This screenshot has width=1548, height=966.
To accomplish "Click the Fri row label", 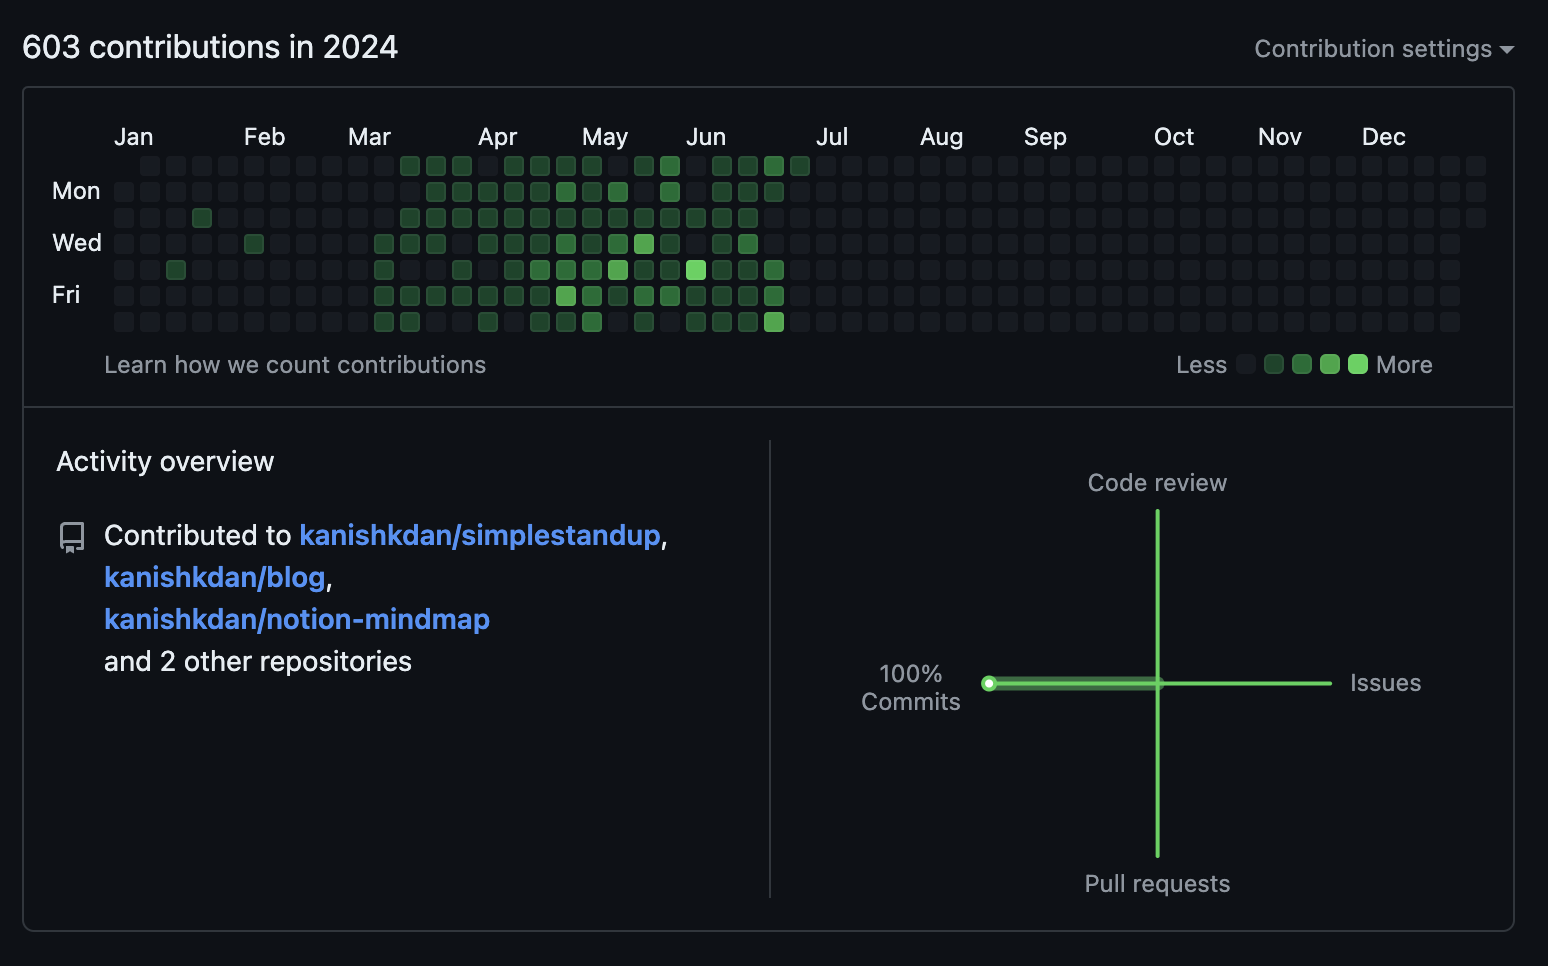I will tap(66, 295).
